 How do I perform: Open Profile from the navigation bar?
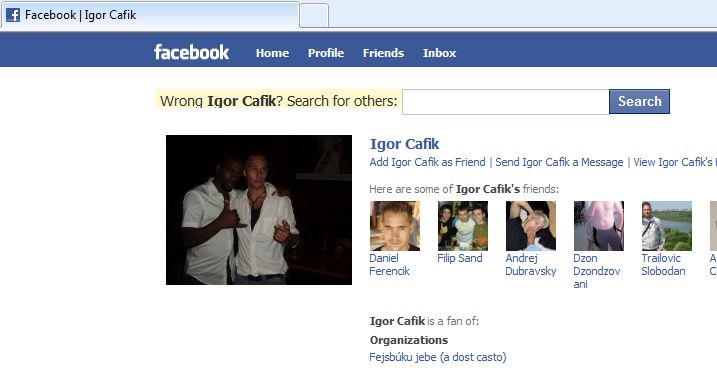pyautogui.click(x=326, y=53)
